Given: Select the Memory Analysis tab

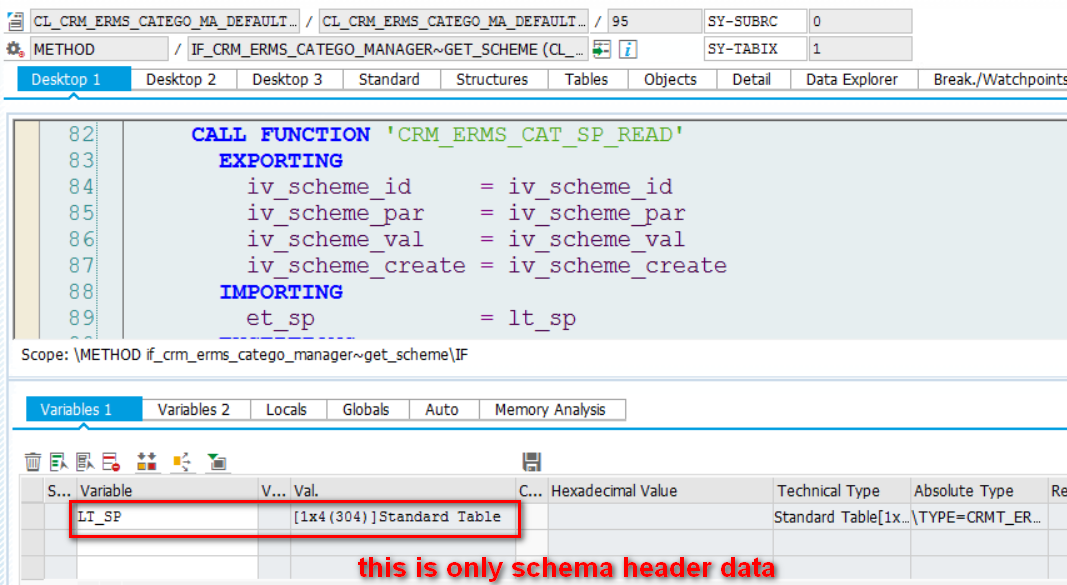Looking at the screenshot, I should click(551, 410).
